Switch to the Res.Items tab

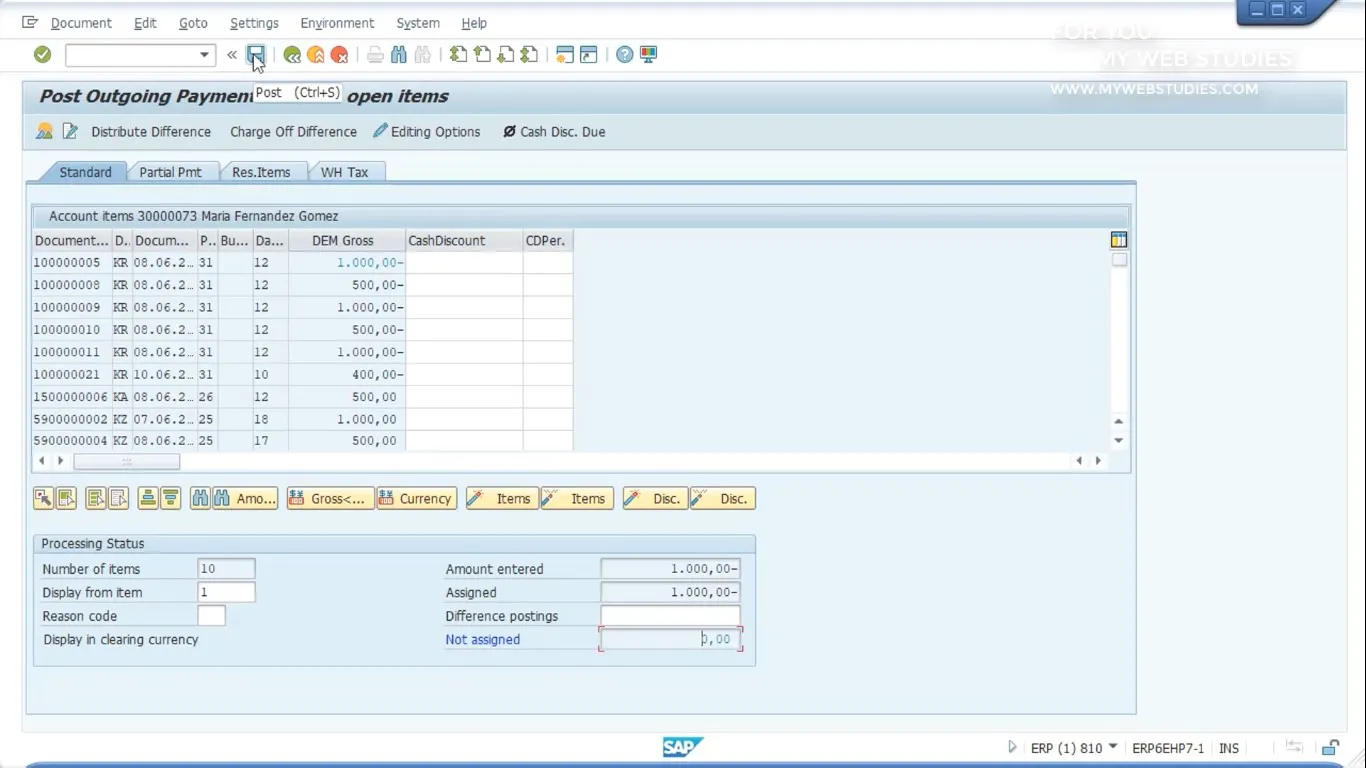(261, 172)
